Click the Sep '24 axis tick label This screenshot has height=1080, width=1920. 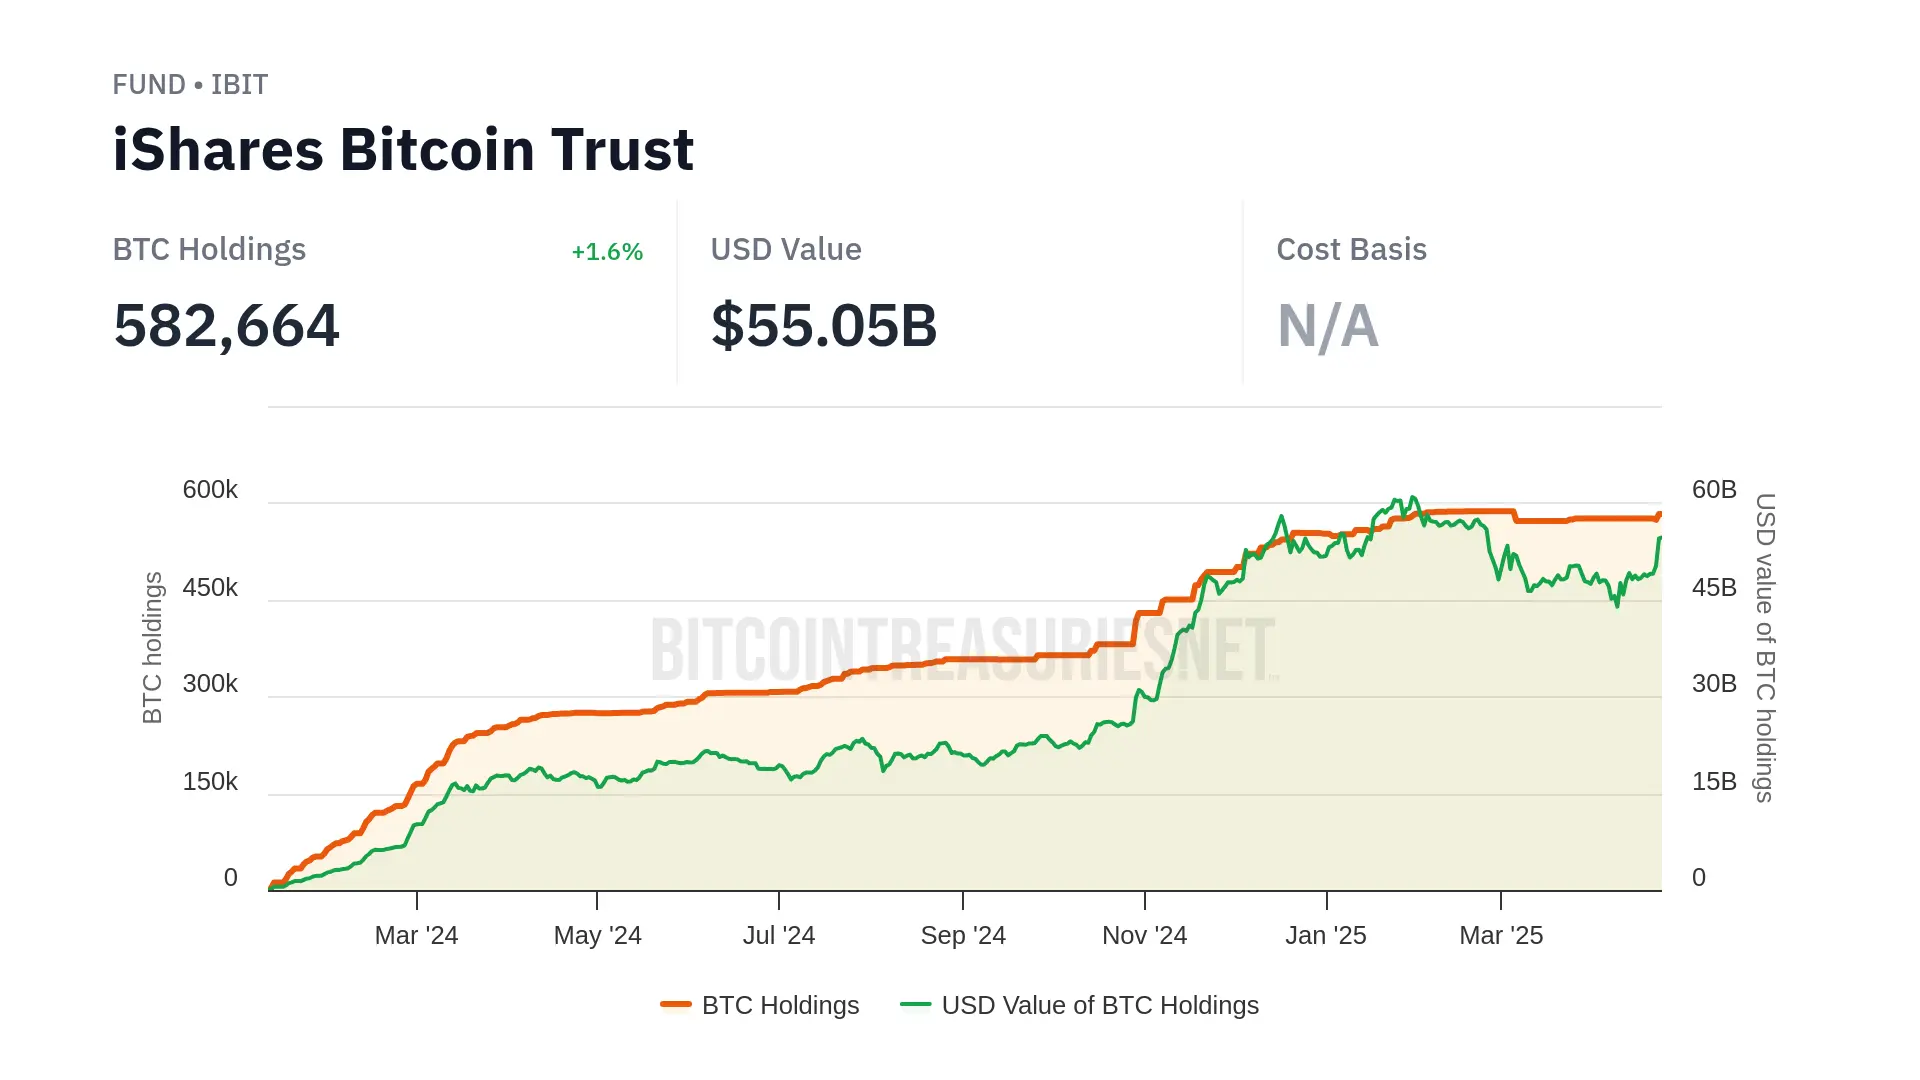963,936
